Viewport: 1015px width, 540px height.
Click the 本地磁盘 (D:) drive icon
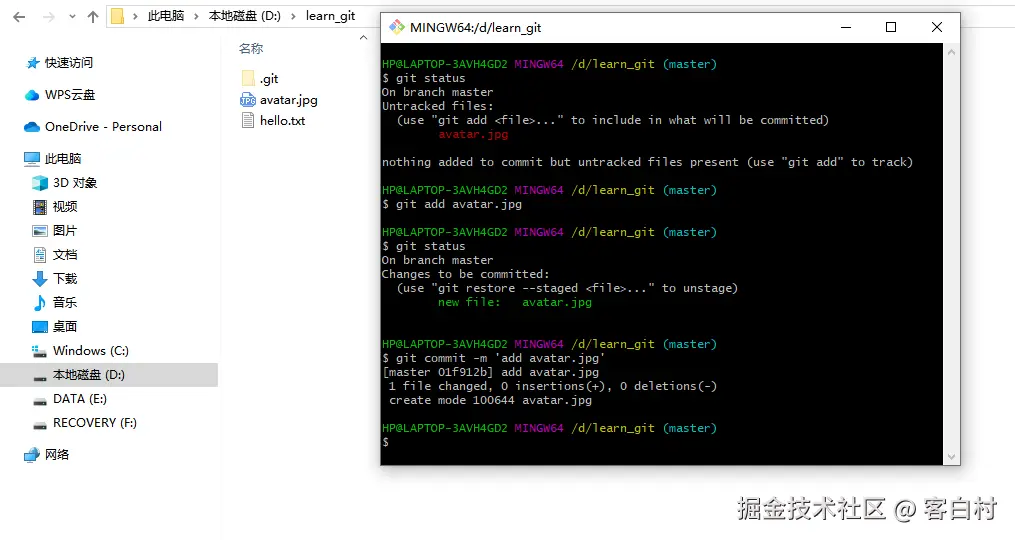[x=40, y=377]
